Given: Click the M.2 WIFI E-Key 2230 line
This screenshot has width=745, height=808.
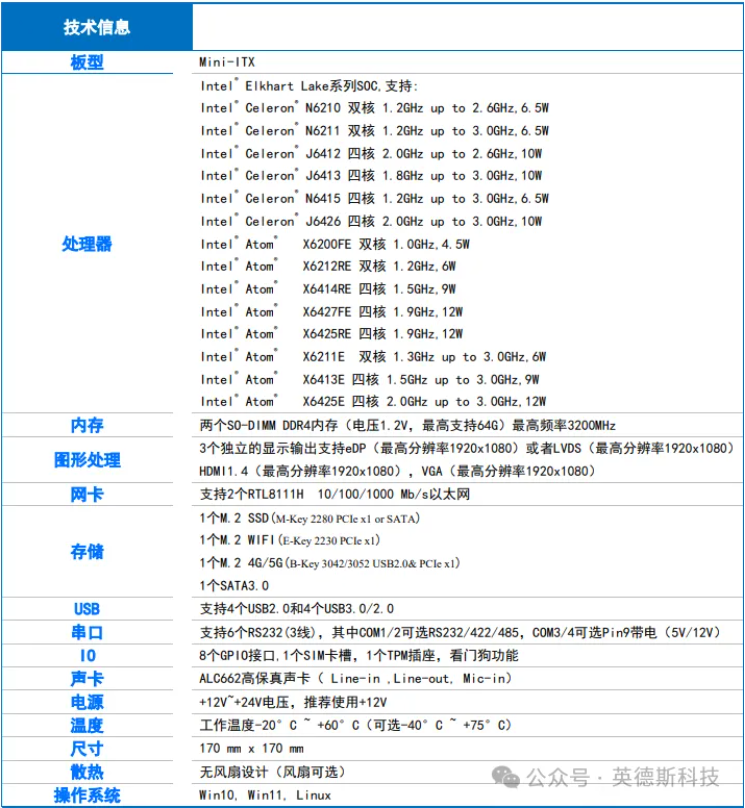Looking at the screenshot, I should point(290,540).
